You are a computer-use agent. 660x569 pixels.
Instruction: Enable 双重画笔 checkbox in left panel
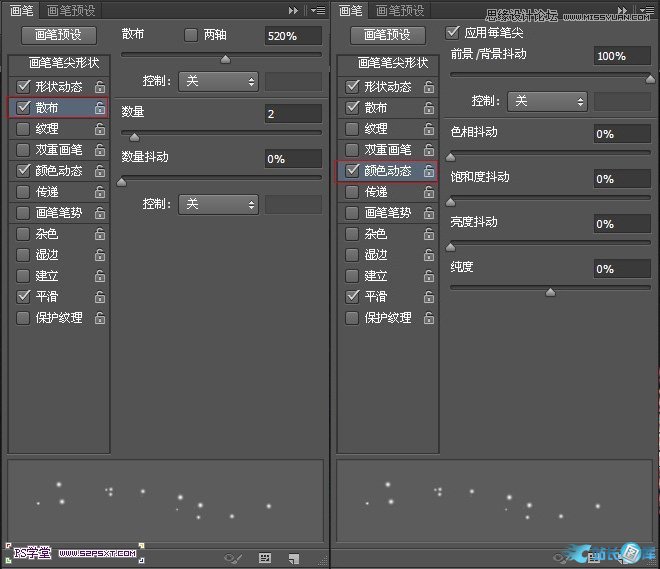(x=23, y=150)
